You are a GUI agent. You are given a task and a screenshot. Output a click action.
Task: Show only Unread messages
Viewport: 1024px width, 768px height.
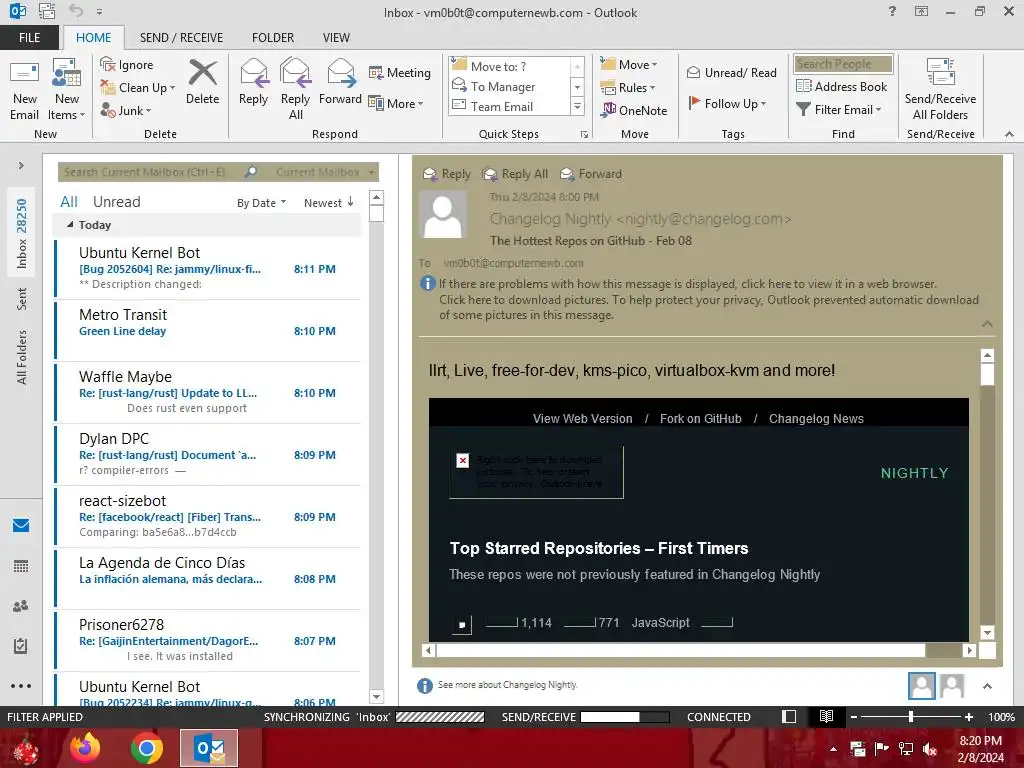coord(117,202)
